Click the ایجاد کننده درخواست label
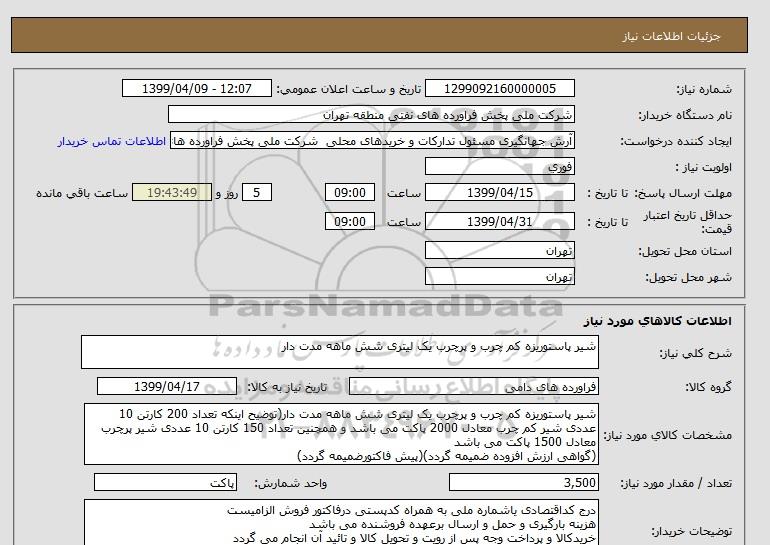 [676, 141]
